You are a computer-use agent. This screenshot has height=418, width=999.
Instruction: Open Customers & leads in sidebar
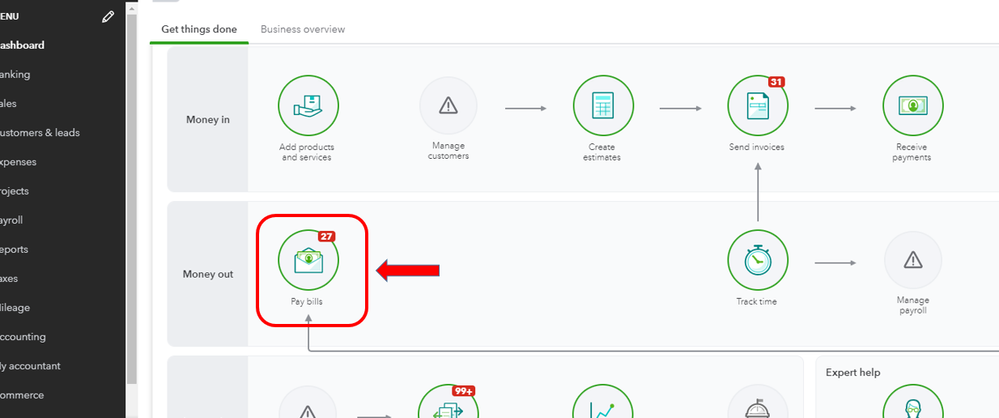[40, 133]
